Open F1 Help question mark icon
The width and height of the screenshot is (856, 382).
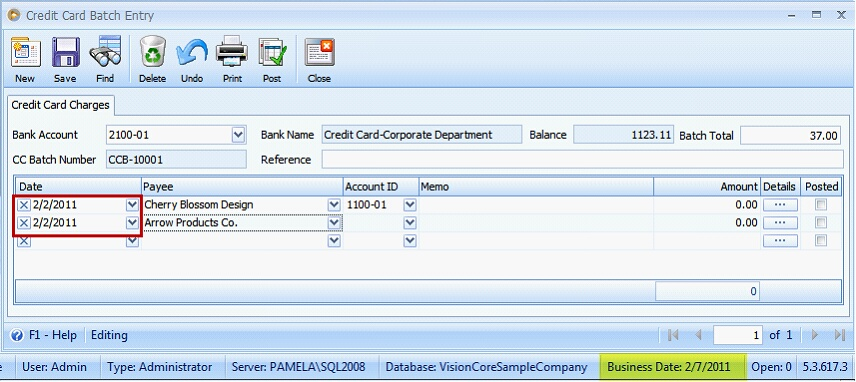click(x=17, y=335)
